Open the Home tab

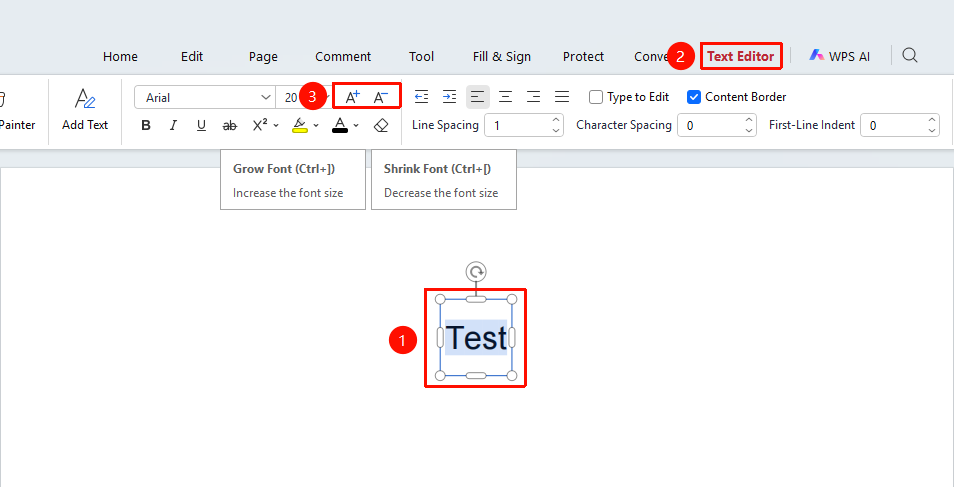(120, 57)
